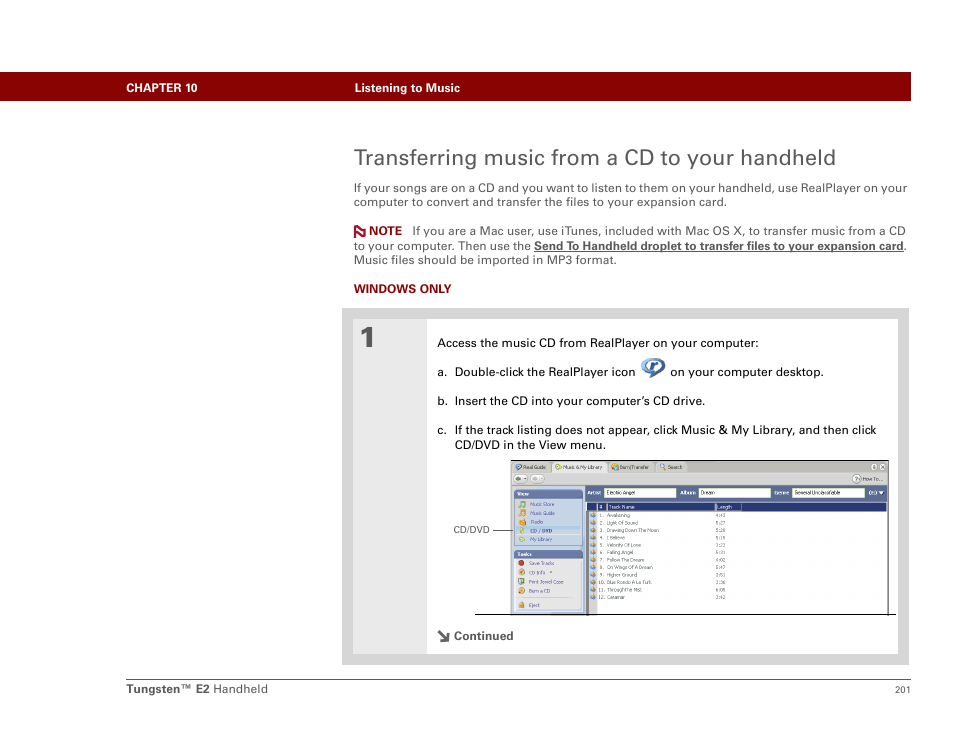Click the # column header
Image resolution: width=954 pixels, height=738 pixels.
[601, 507]
